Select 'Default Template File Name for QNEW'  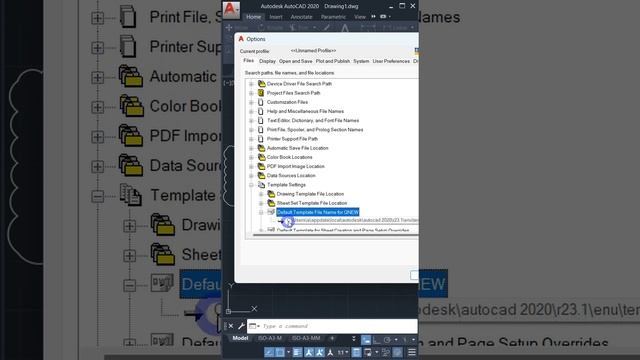point(318,212)
